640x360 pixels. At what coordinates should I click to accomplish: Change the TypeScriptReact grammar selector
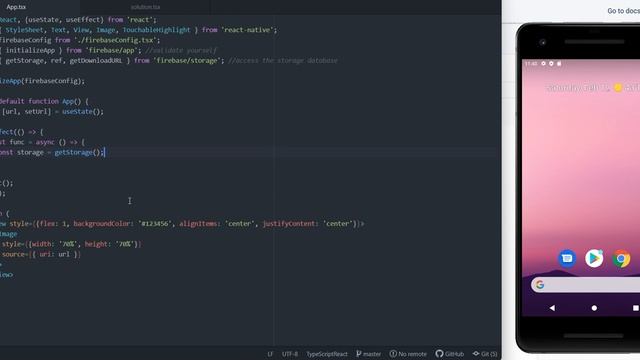(327, 354)
